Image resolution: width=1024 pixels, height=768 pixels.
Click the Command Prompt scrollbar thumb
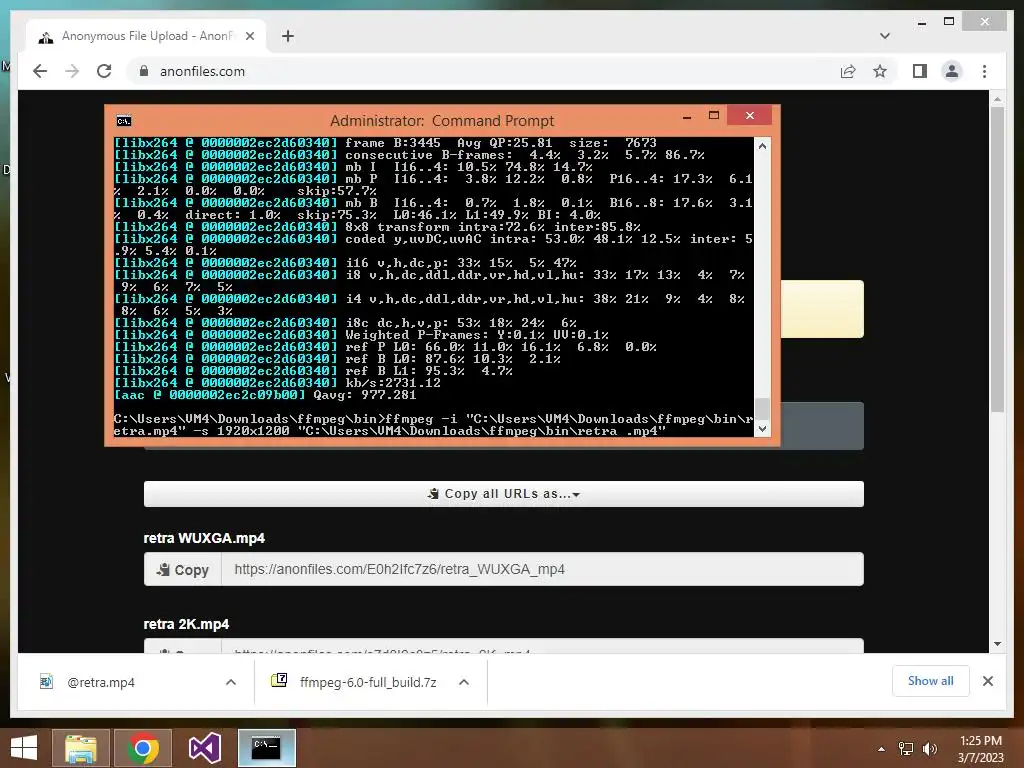[x=762, y=409]
